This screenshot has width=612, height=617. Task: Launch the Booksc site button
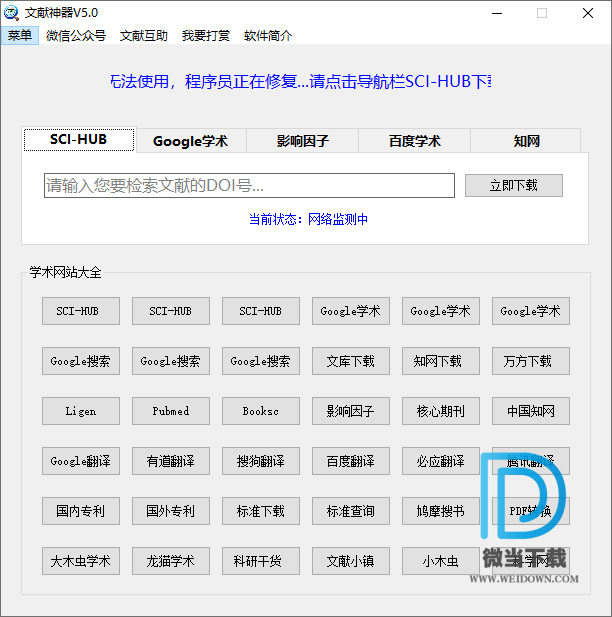(x=261, y=411)
